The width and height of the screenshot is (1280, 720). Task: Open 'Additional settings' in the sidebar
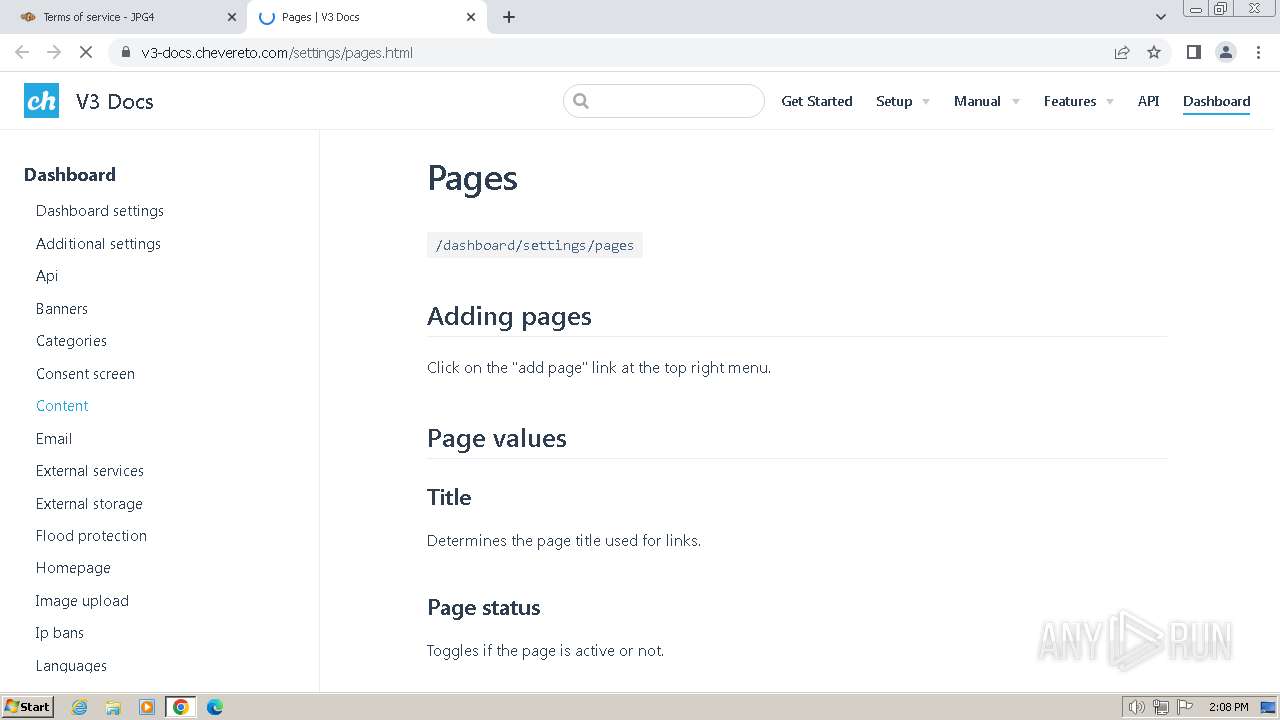pyautogui.click(x=98, y=244)
